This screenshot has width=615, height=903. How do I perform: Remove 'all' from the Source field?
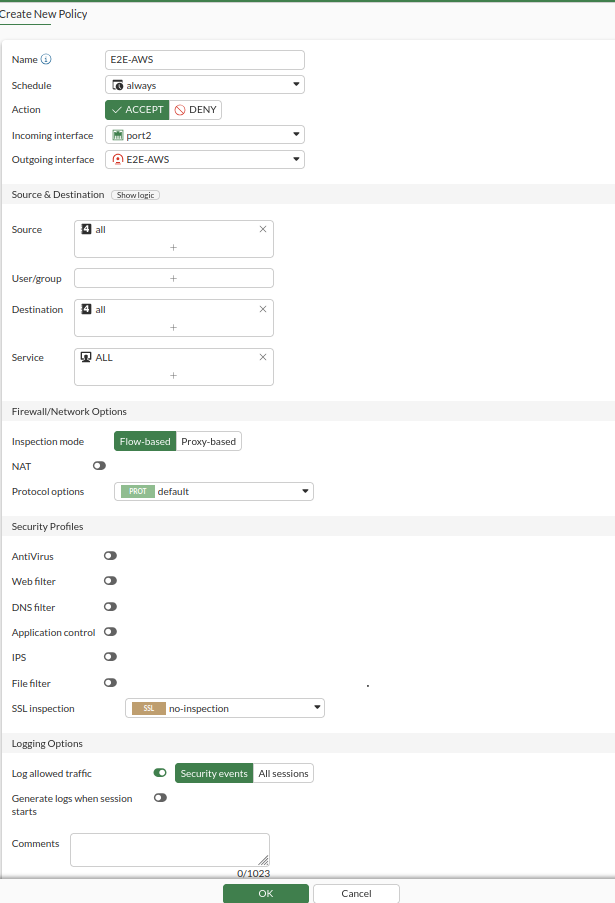coord(263,229)
